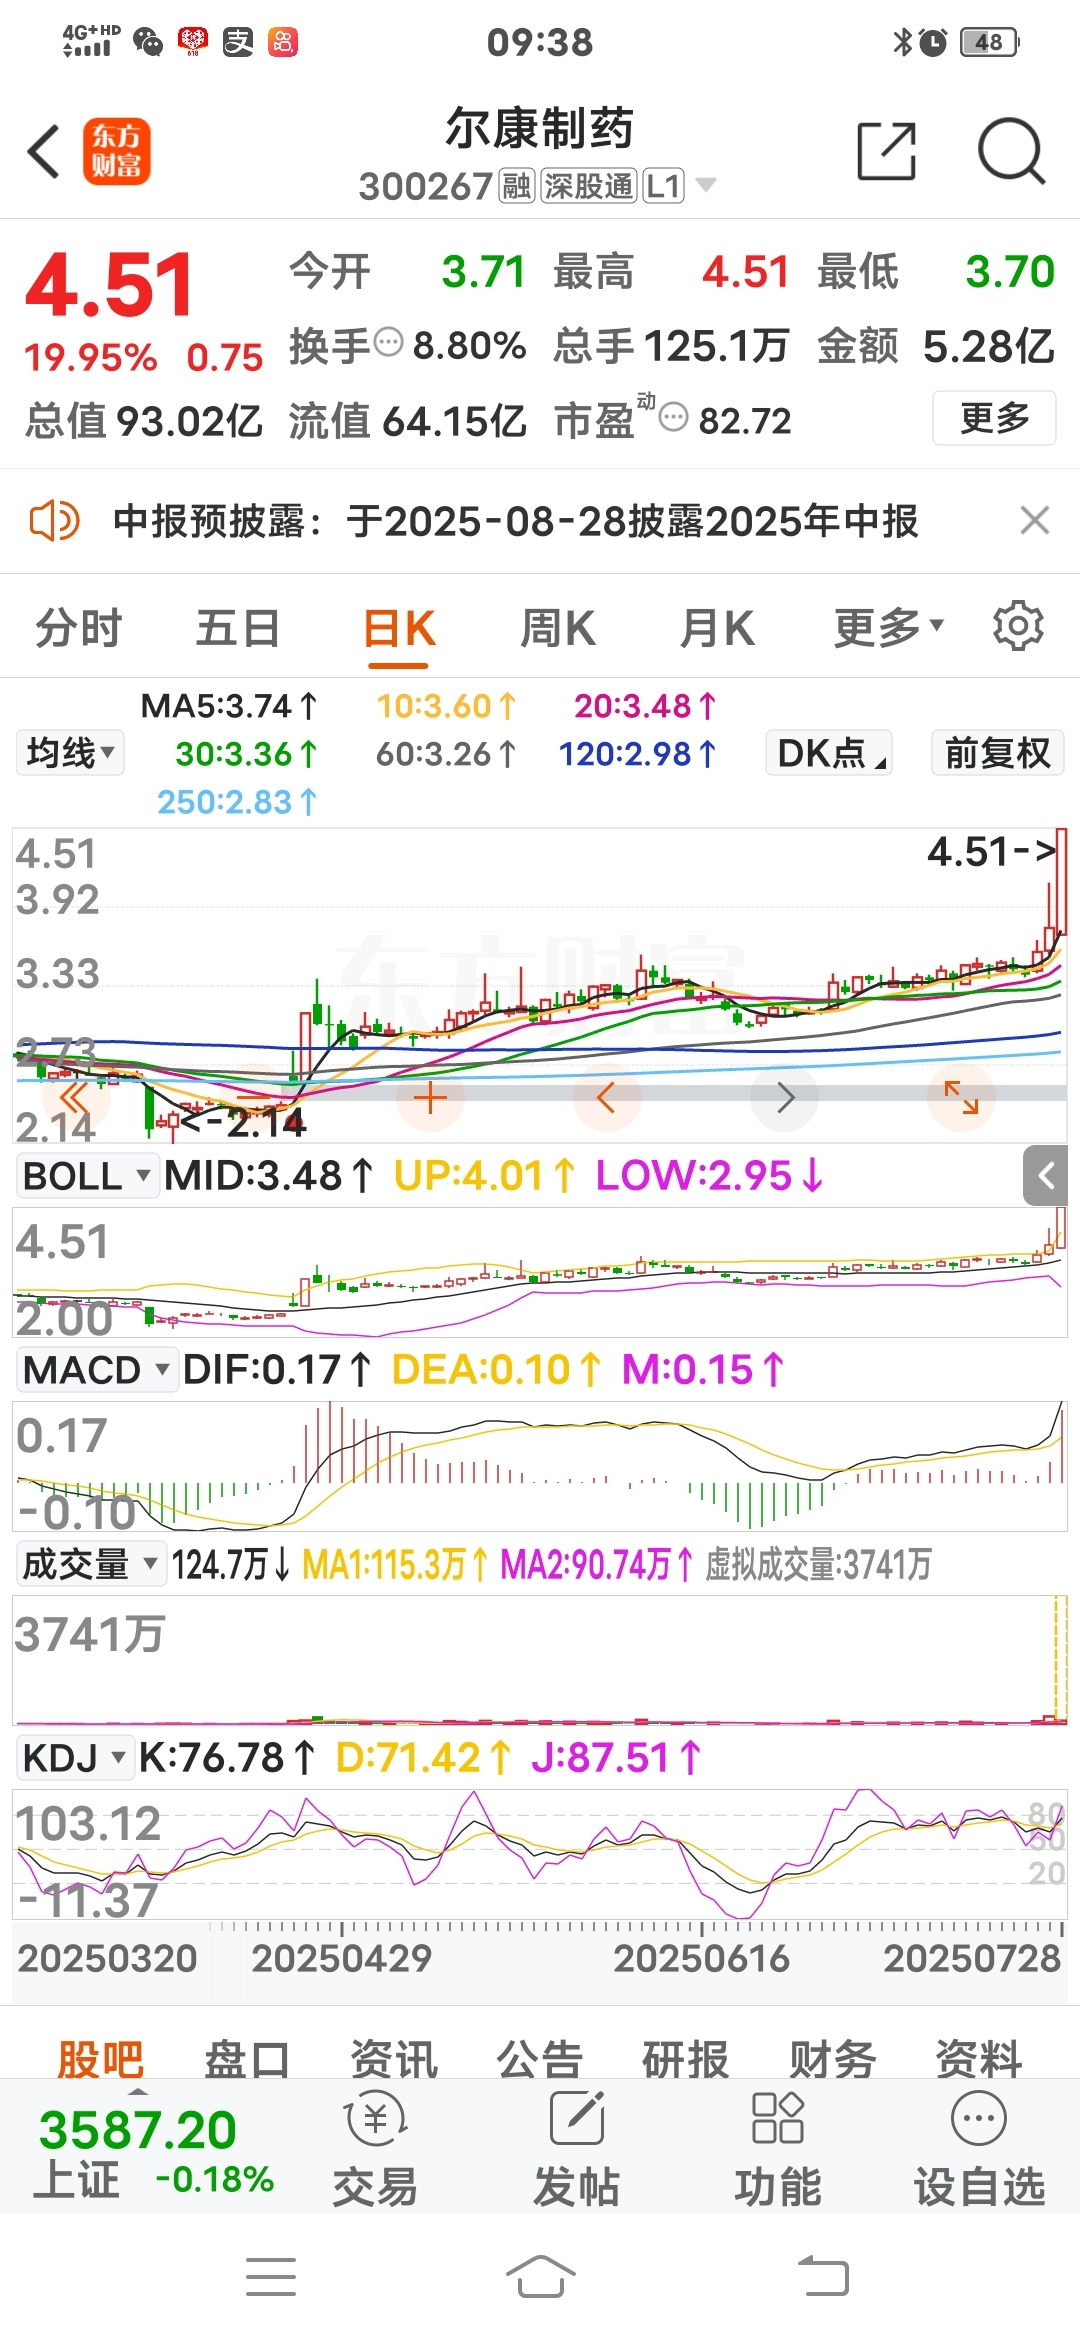Tap the 4.51-> high price marker
1080x2340 pixels.
991,852
